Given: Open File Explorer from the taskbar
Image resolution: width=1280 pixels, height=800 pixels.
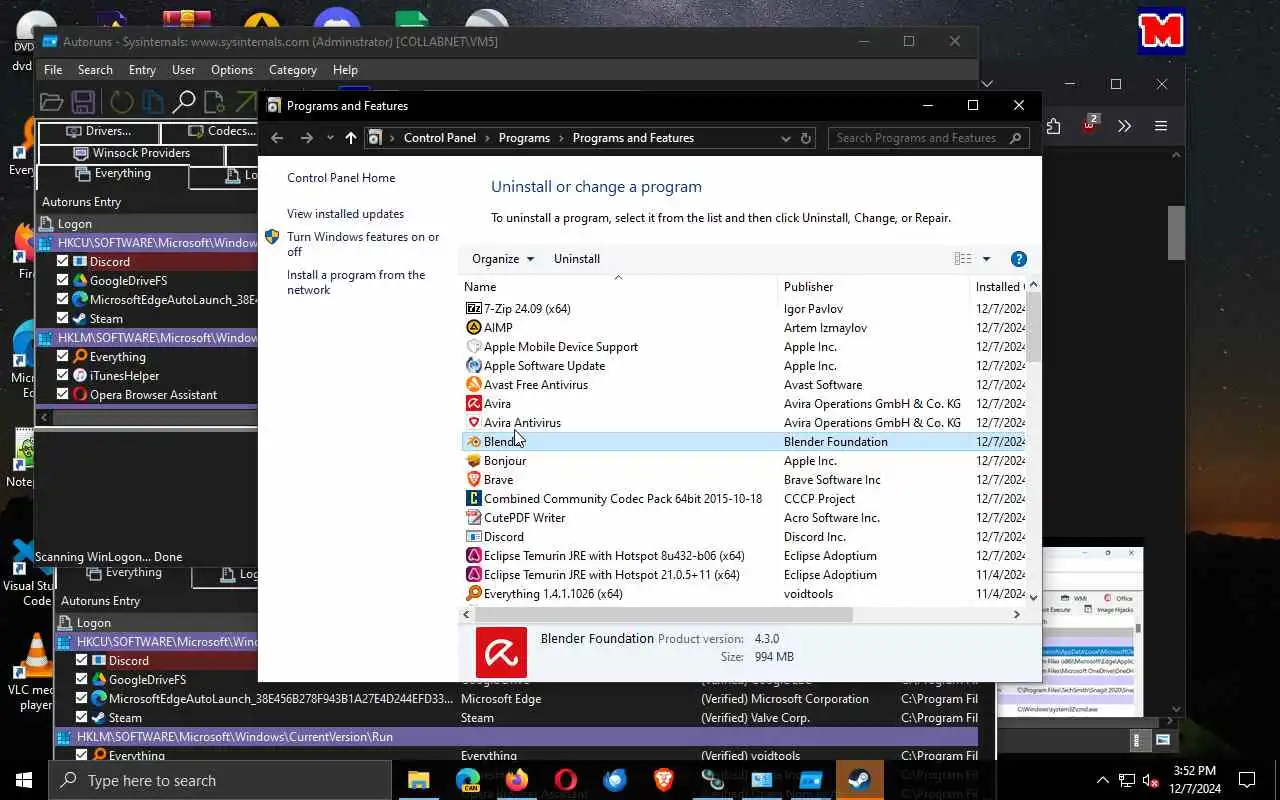Looking at the screenshot, I should click(418, 780).
